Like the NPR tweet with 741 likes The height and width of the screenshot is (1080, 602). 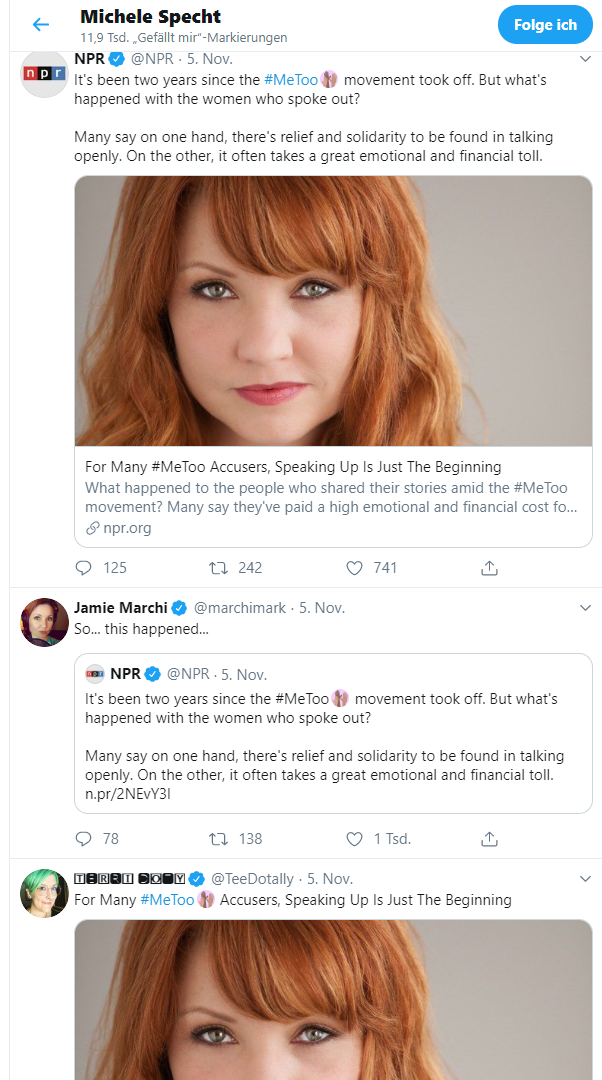(354, 568)
